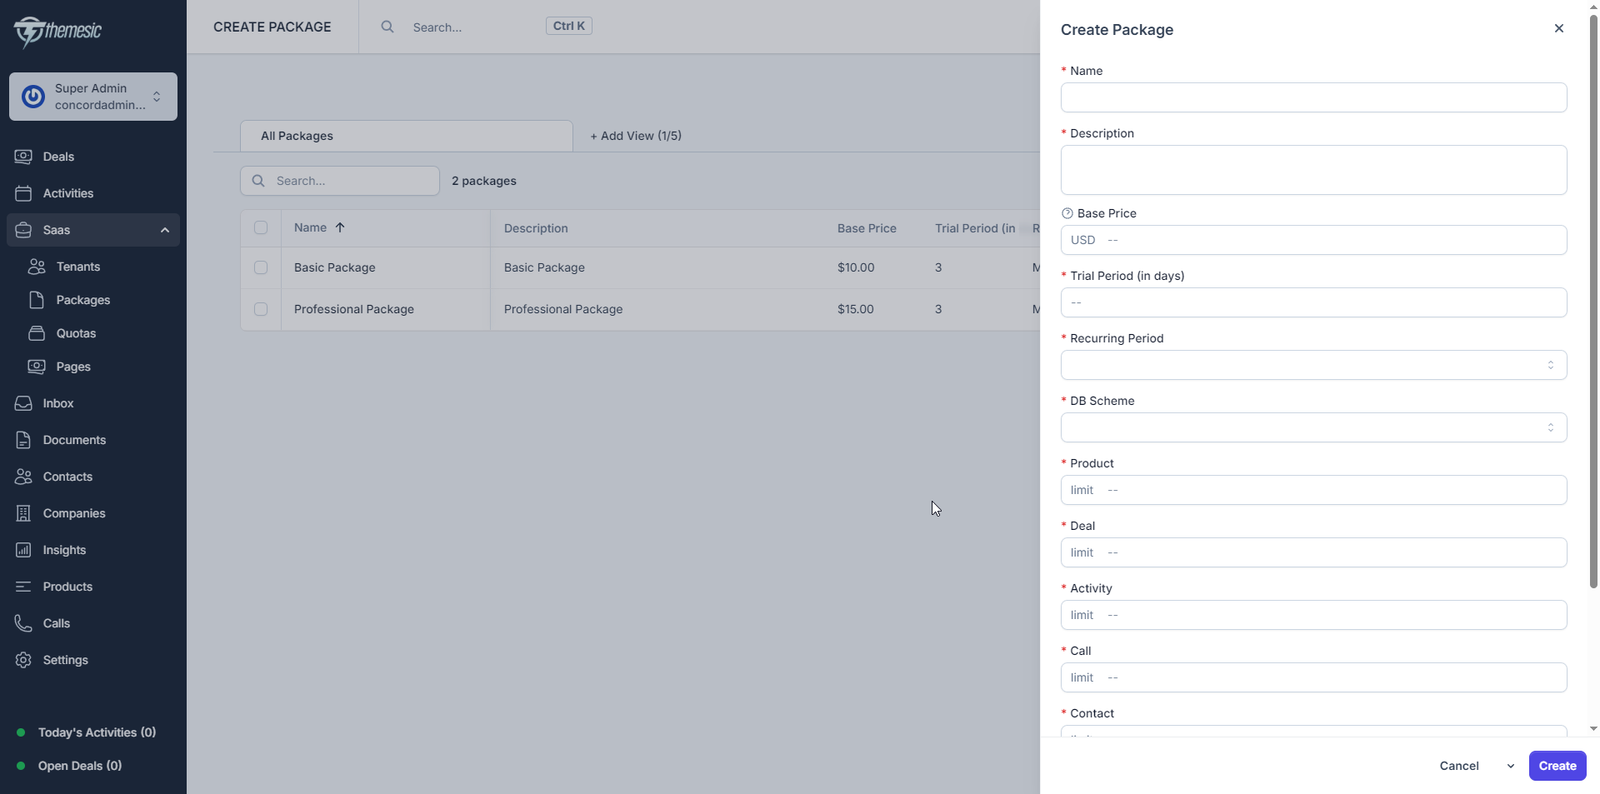The width and height of the screenshot is (1600, 794).
Task: Click the Settings gear icon
Action: point(23,660)
